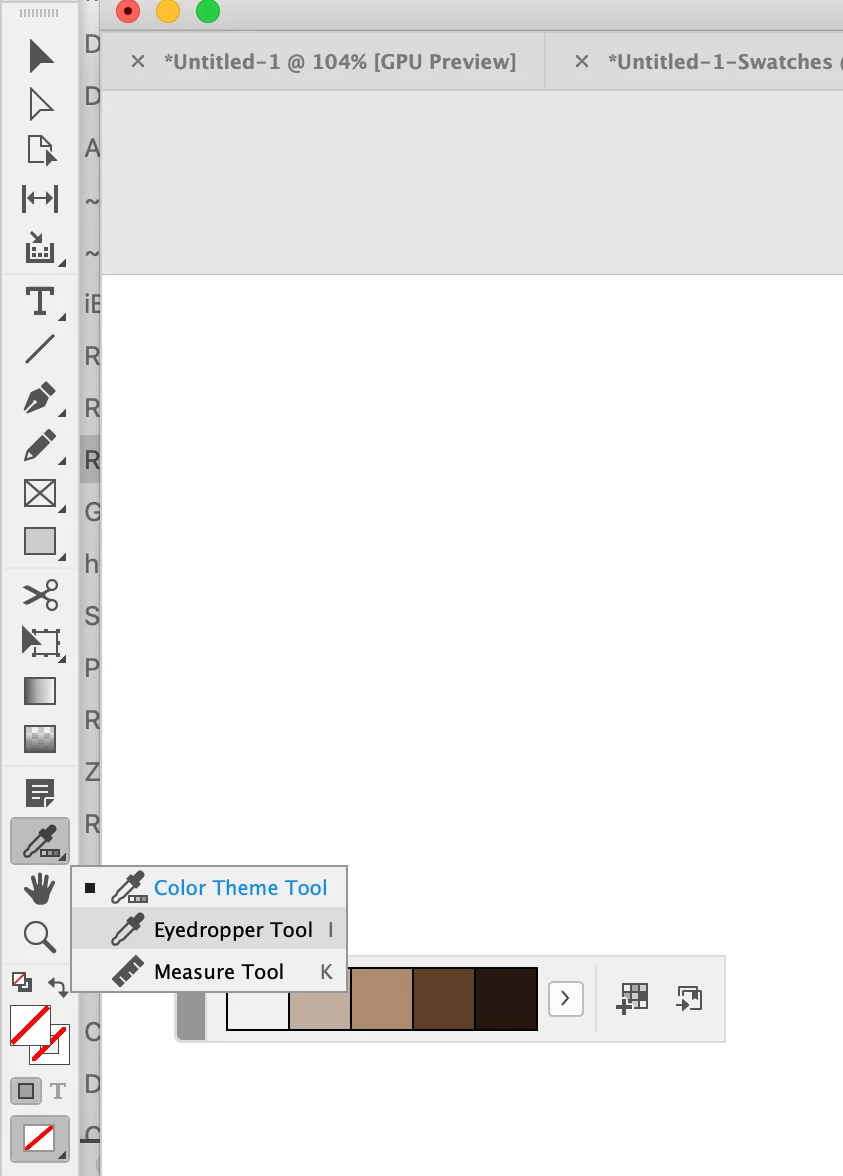Pick the darkest brown theme swatch

[x=506, y=999]
